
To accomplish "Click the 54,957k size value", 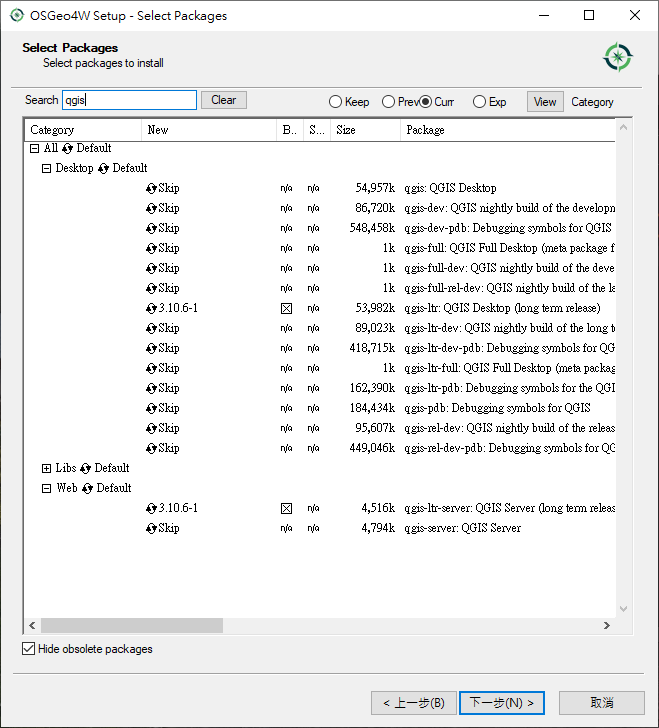I will point(375,188).
